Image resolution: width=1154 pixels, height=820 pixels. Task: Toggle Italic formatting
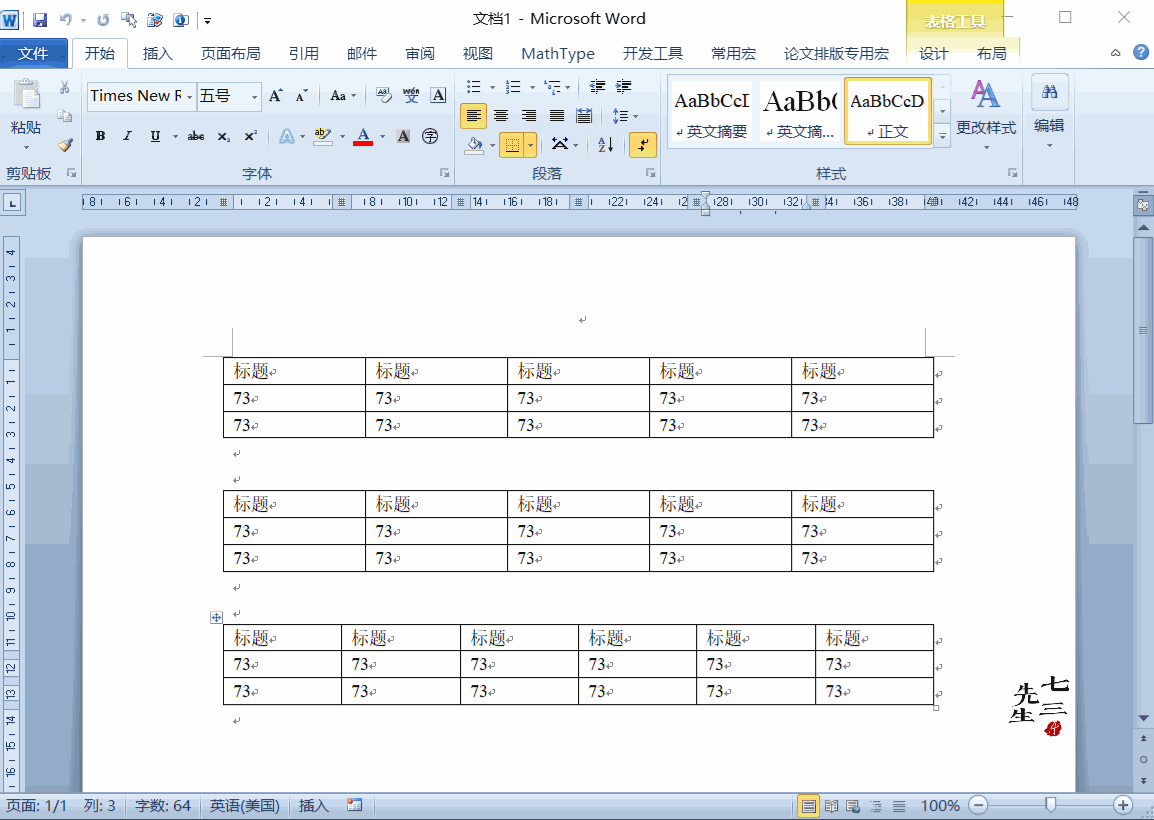pos(127,136)
